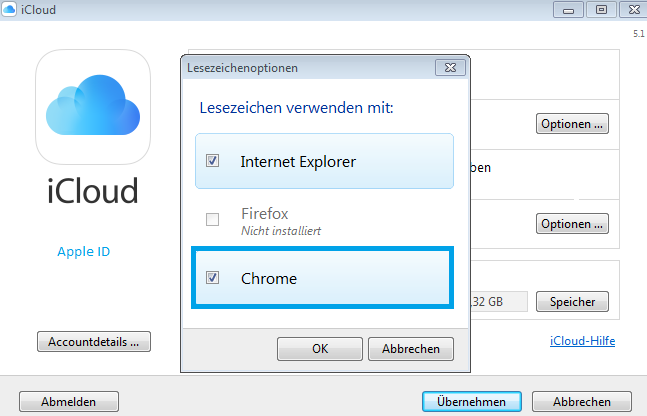Apply changes with Übernehmen
Image resolution: width=647 pixels, height=416 pixels.
(471, 401)
